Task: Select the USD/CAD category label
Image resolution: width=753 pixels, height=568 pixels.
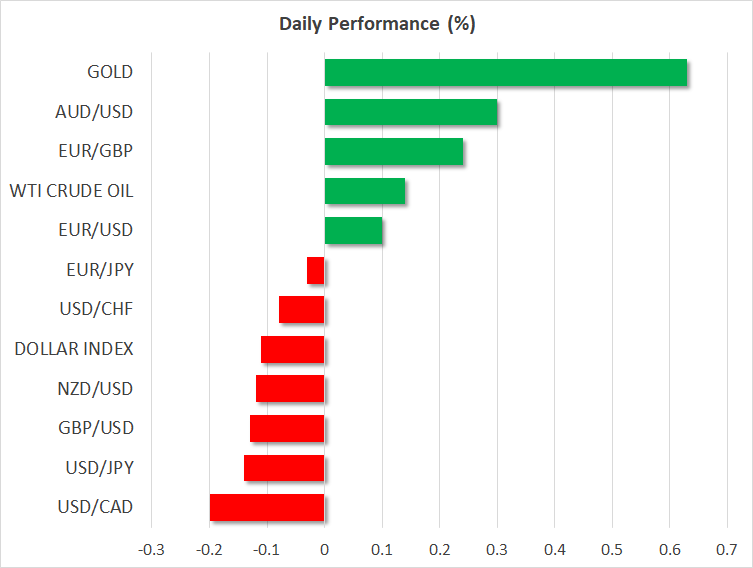Action: point(96,507)
